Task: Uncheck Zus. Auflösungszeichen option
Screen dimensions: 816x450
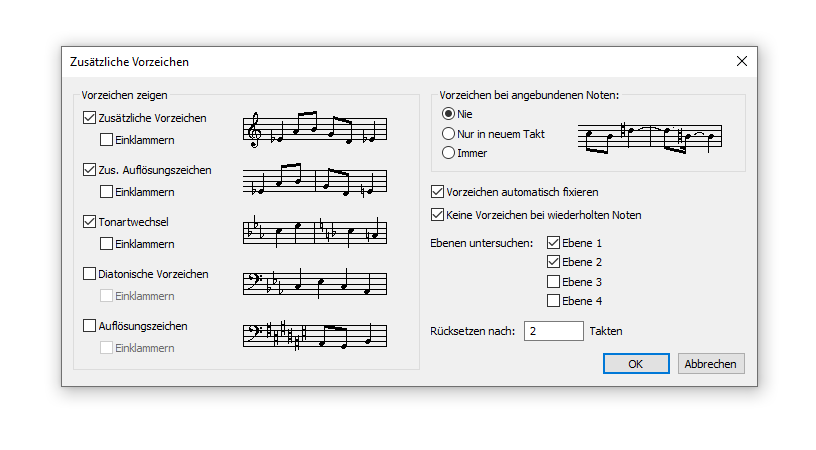Action: point(90,170)
